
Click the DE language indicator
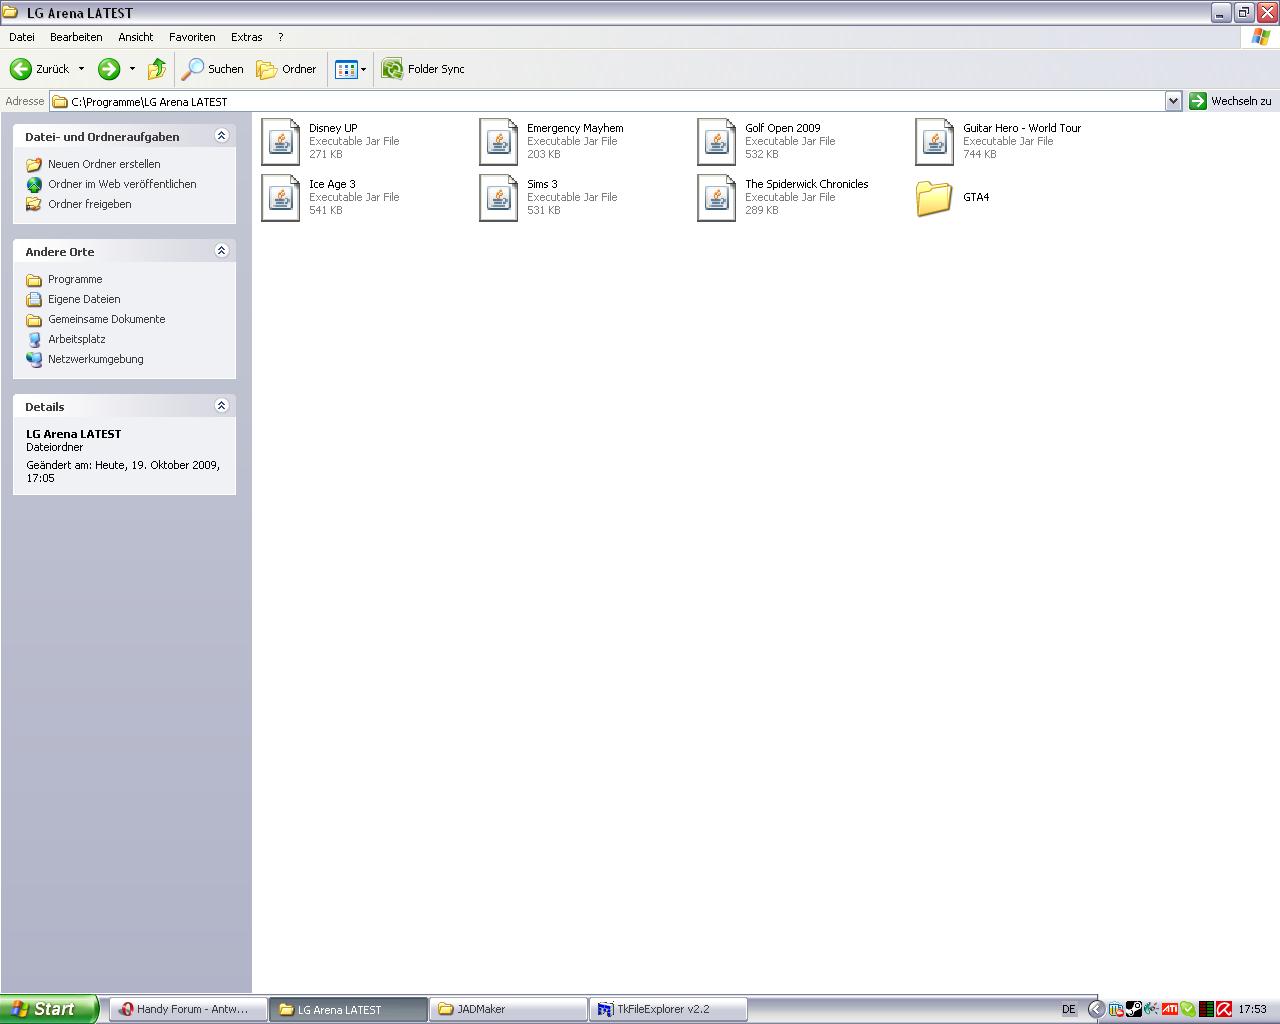pyautogui.click(x=1069, y=1009)
